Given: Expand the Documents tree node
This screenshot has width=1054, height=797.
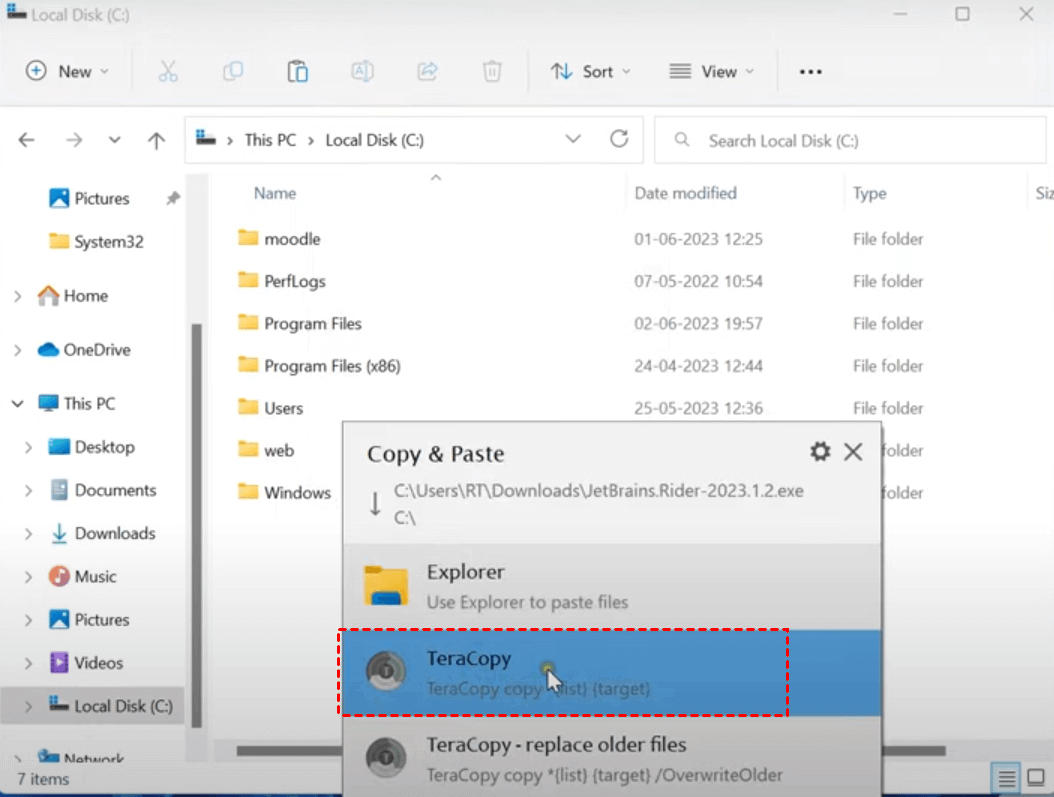Looking at the screenshot, I should click(x=28, y=491).
